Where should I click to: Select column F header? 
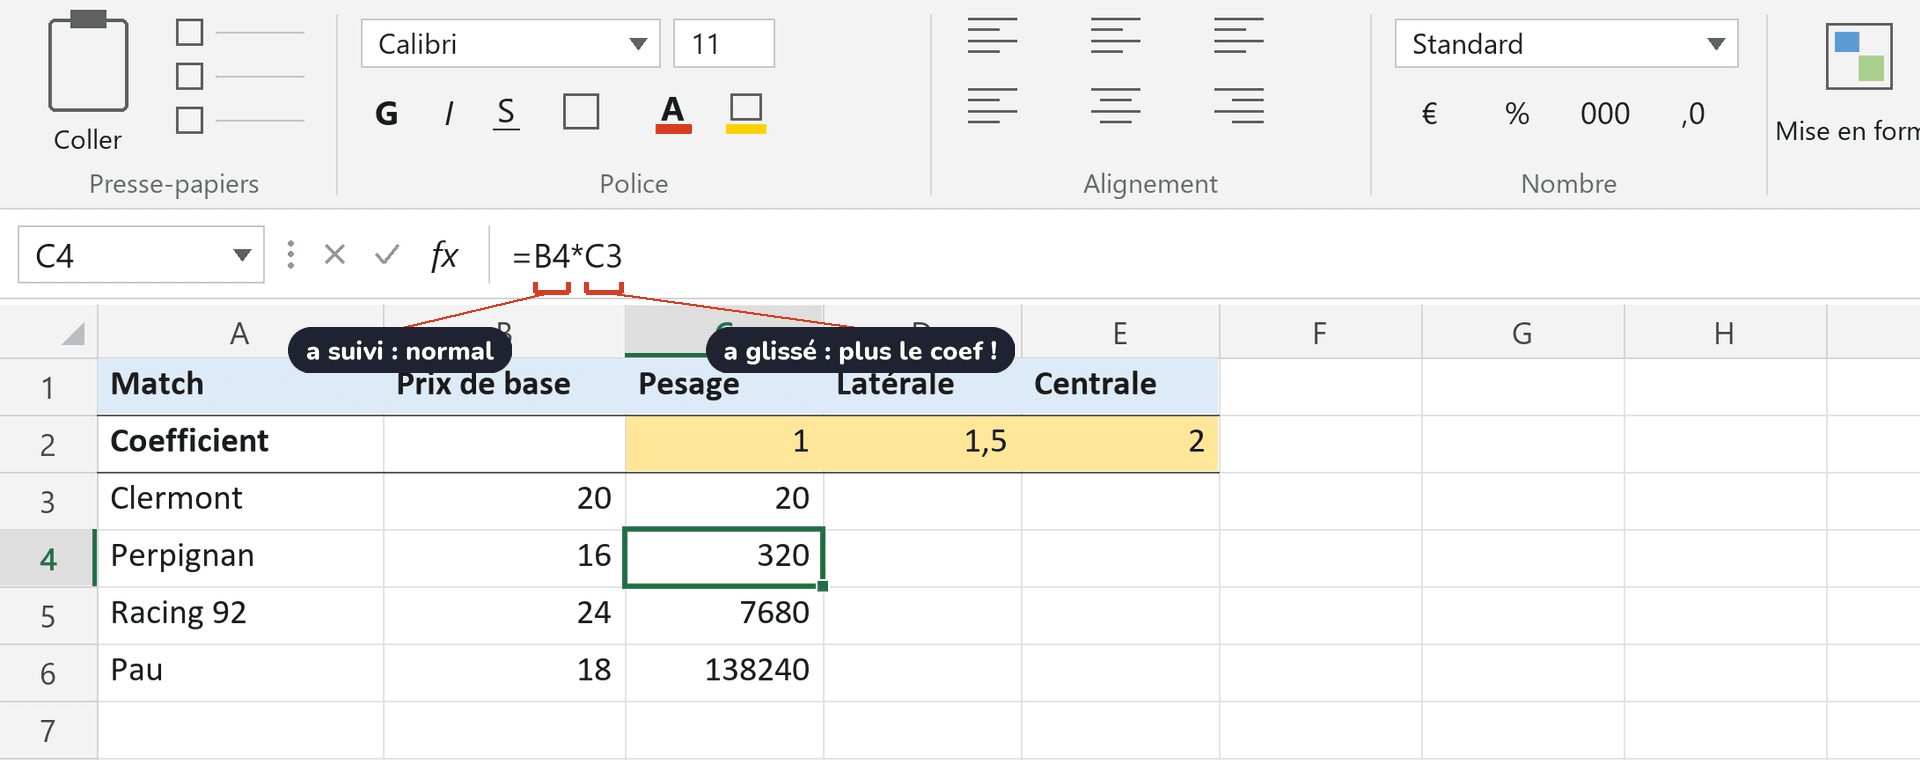(x=1320, y=333)
